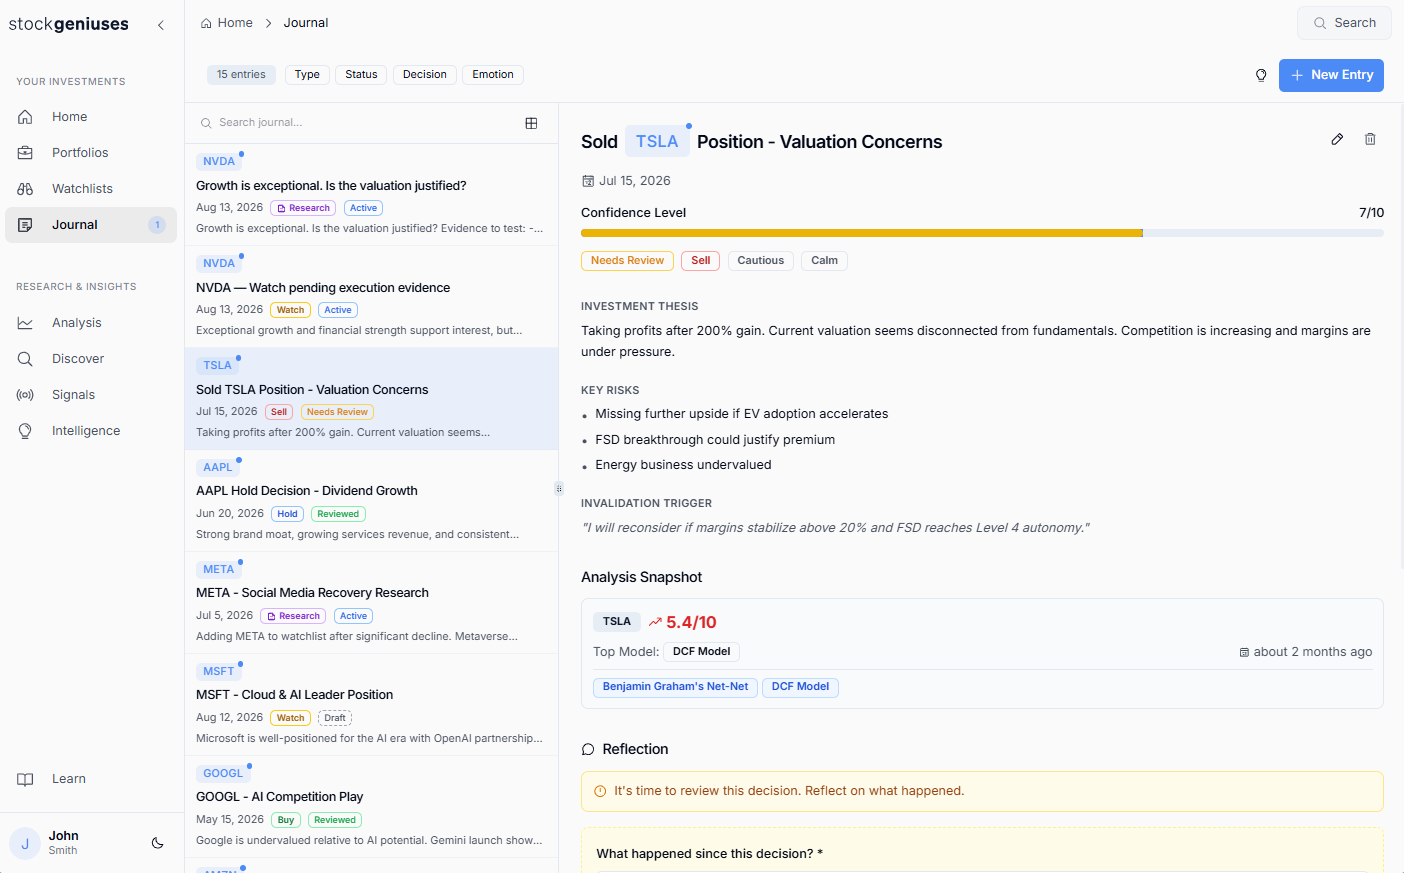
Task: Click the Needs Review tag in the detail pane
Action: tap(627, 261)
